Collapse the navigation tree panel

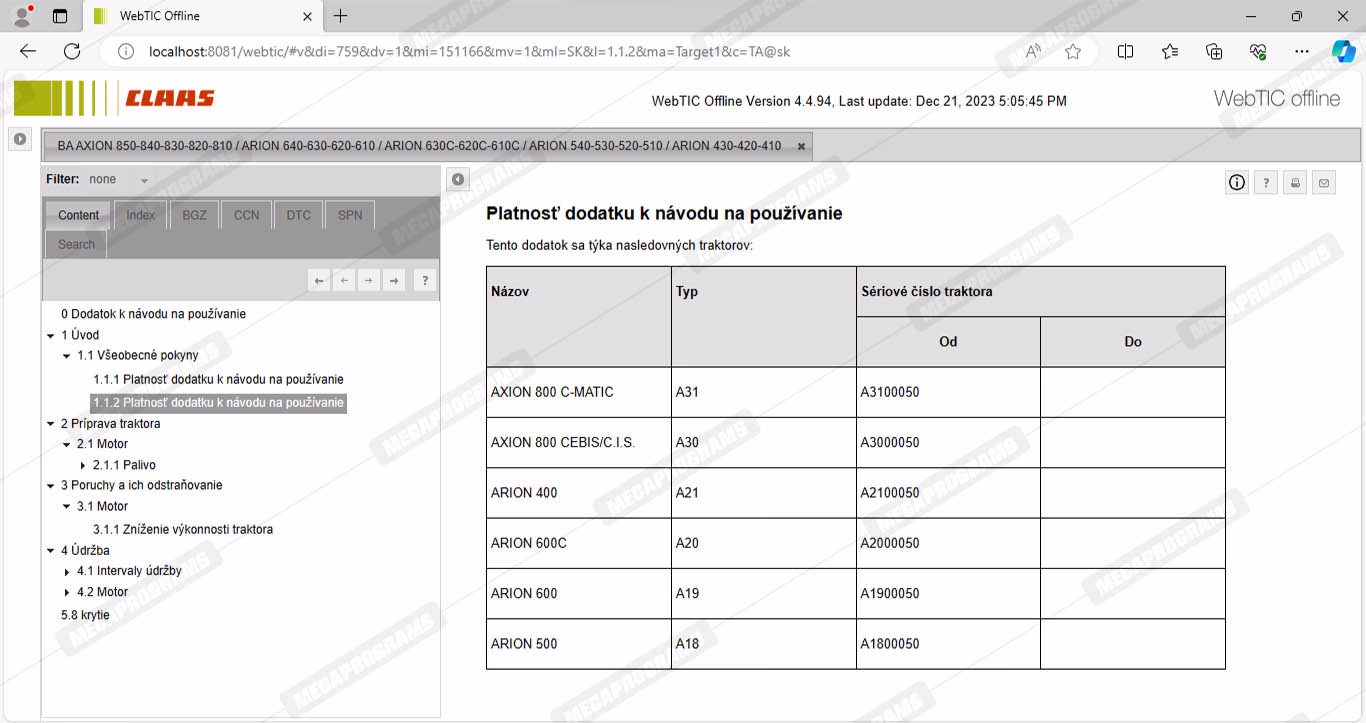click(x=457, y=179)
